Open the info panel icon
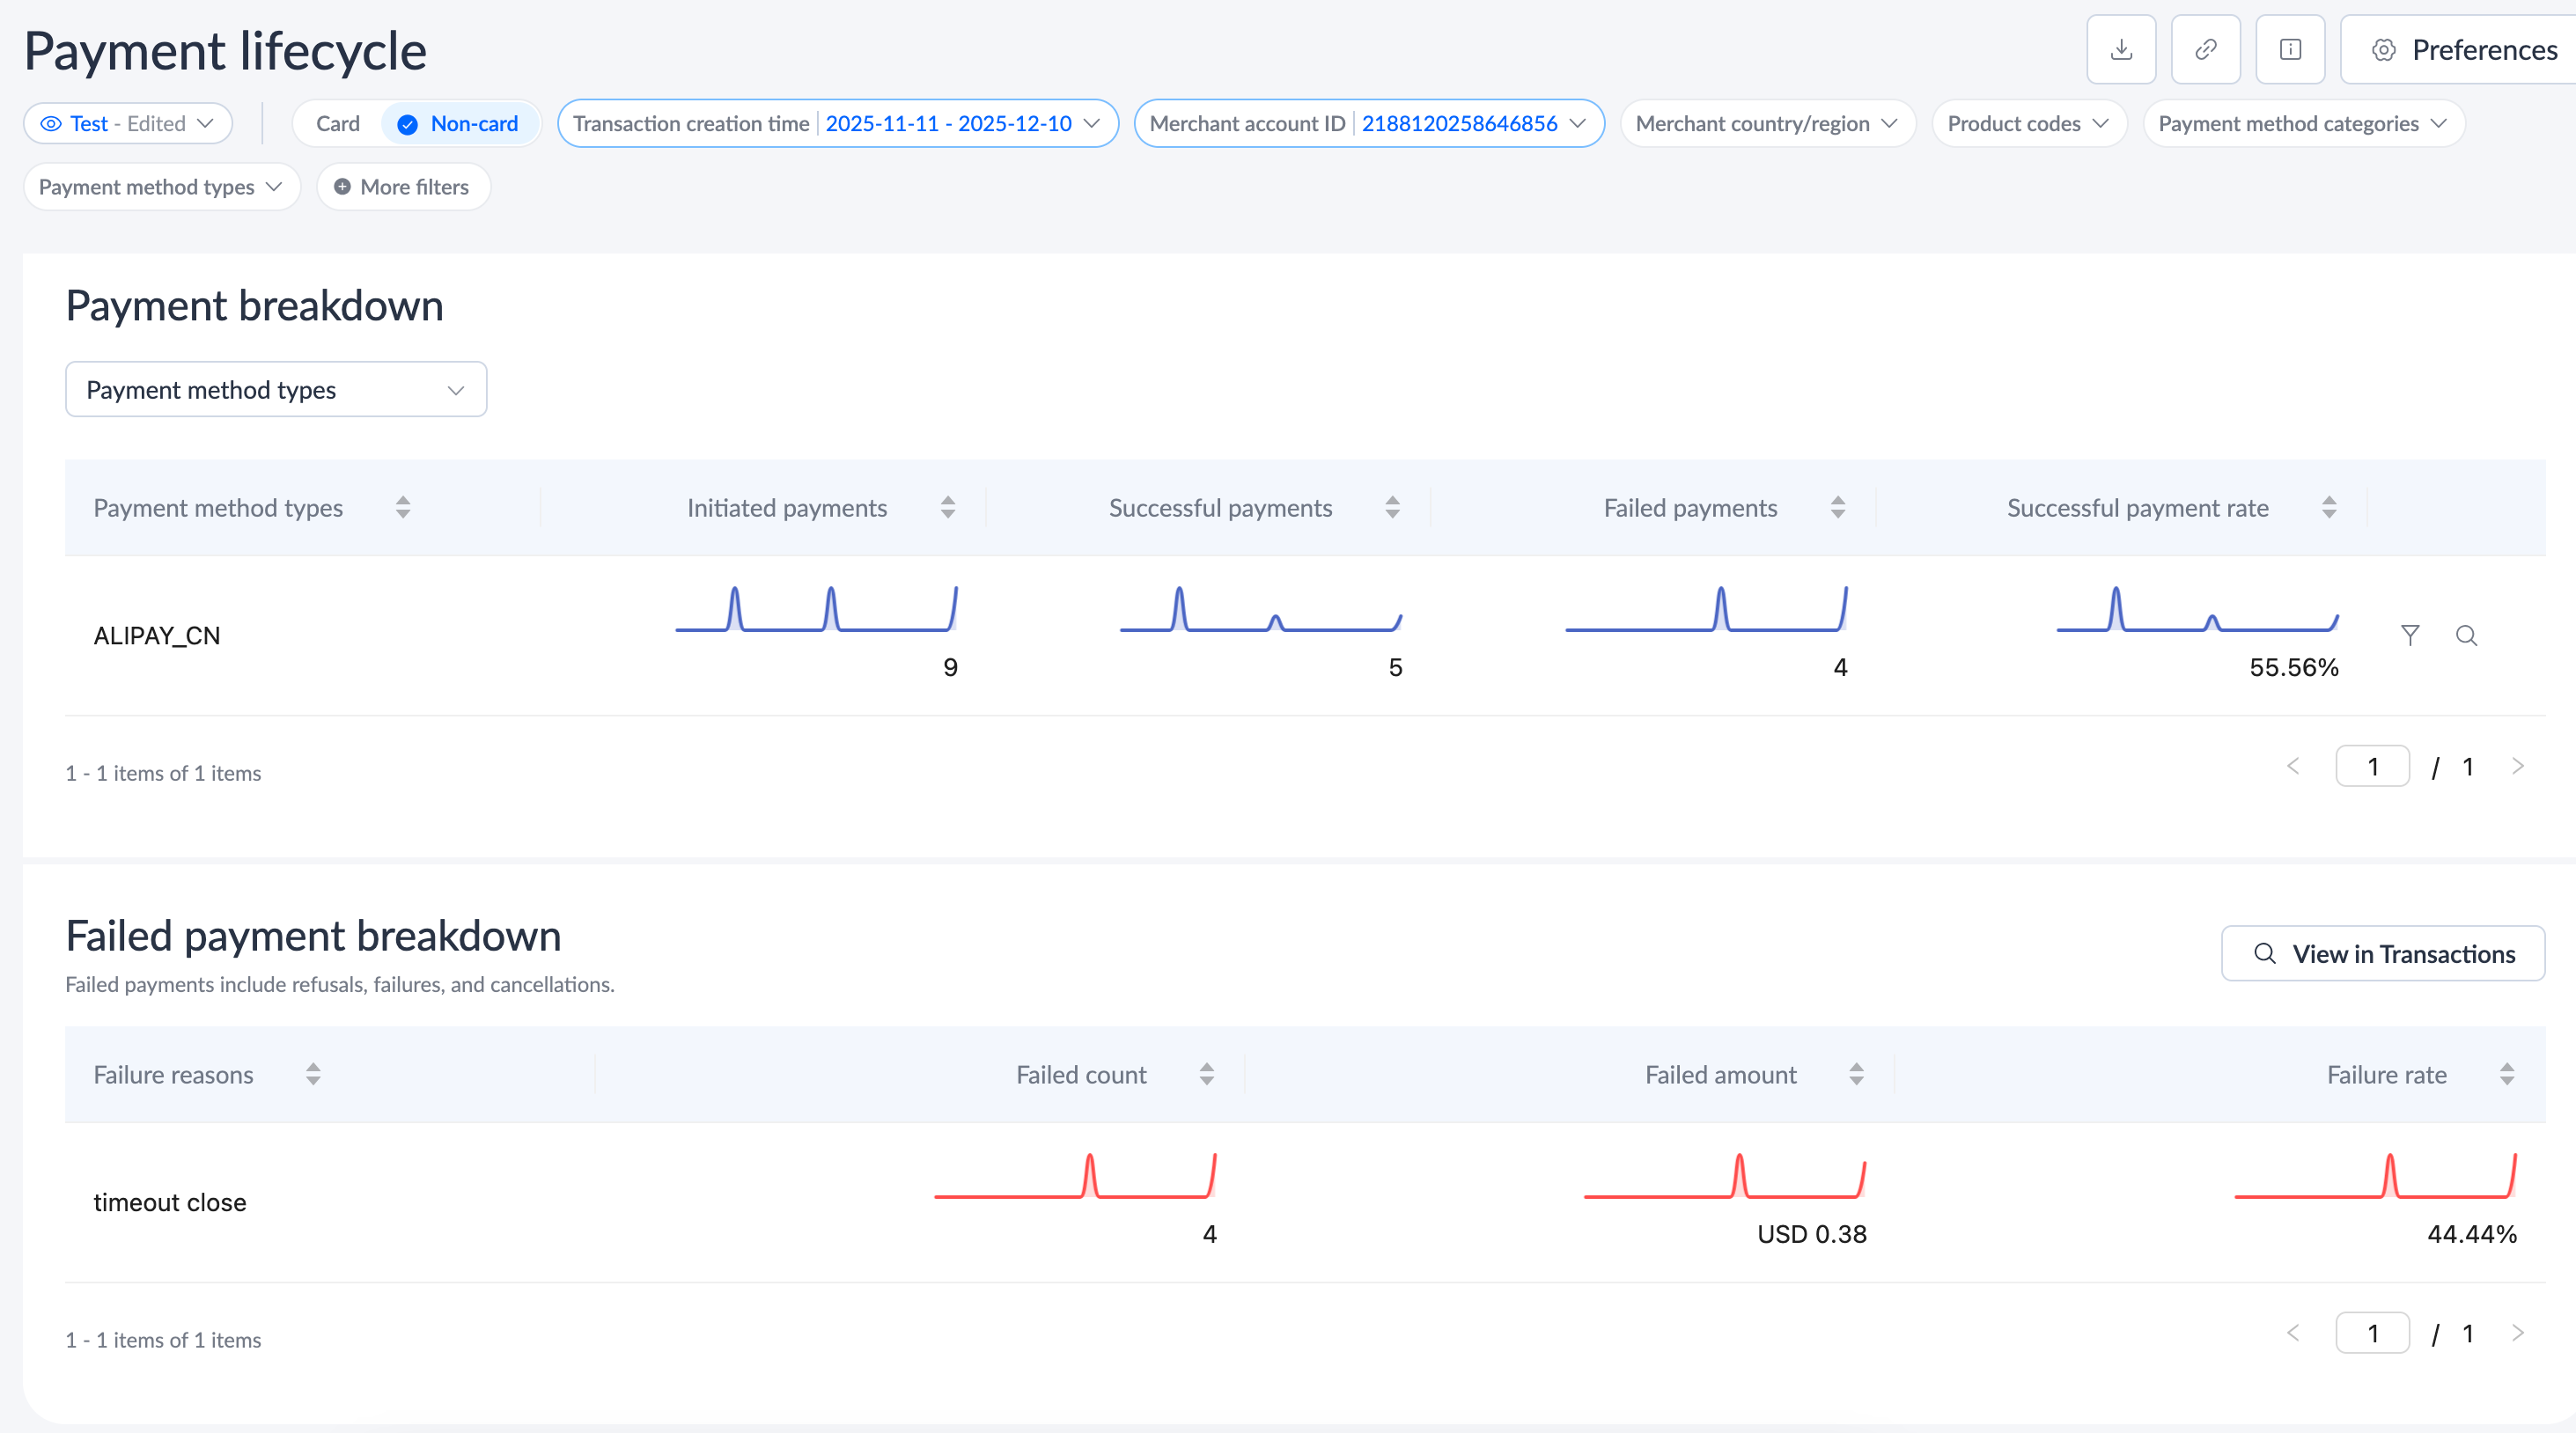The height and width of the screenshot is (1433, 2576). coord(2290,50)
